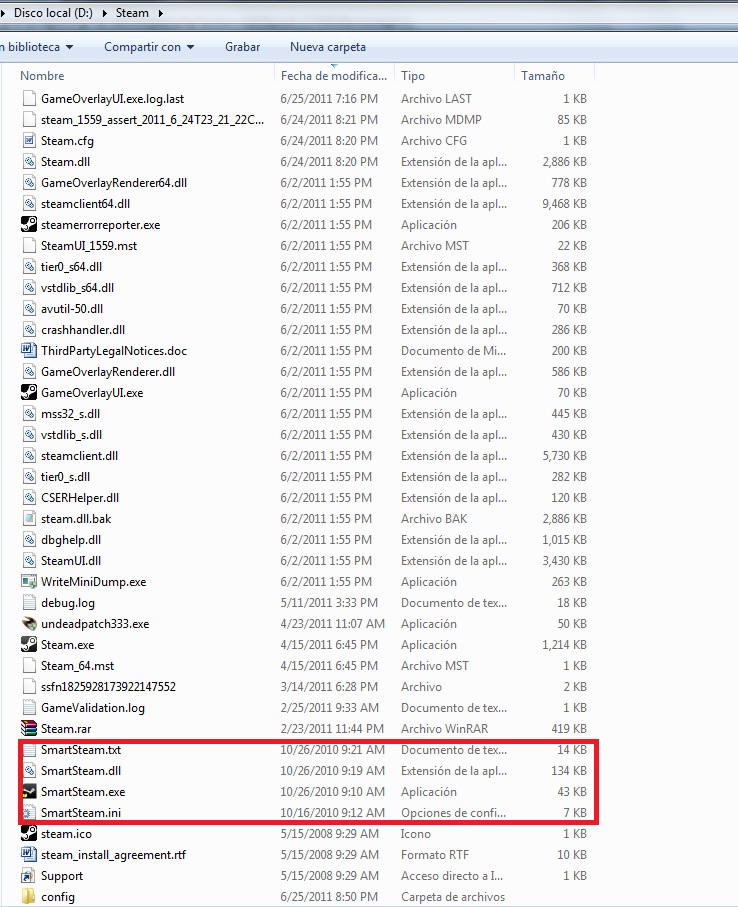Click the ThirdPartyLegalNotices.doc Word icon
Viewport: 738px width, 907px height.
pyautogui.click(x=29, y=351)
